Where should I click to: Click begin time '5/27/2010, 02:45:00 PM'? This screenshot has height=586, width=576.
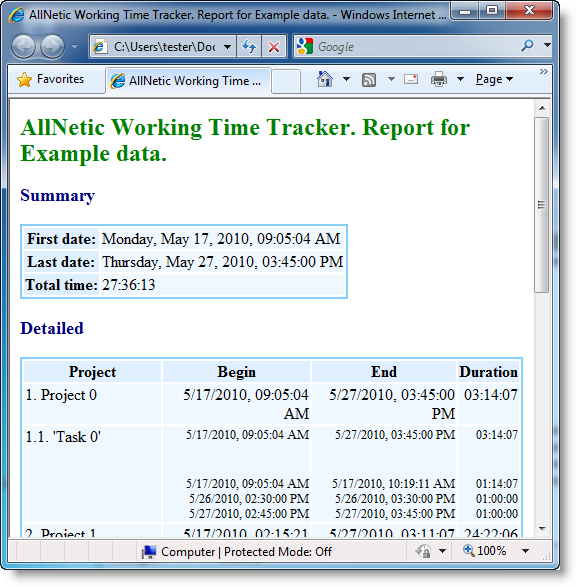point(249,513)
